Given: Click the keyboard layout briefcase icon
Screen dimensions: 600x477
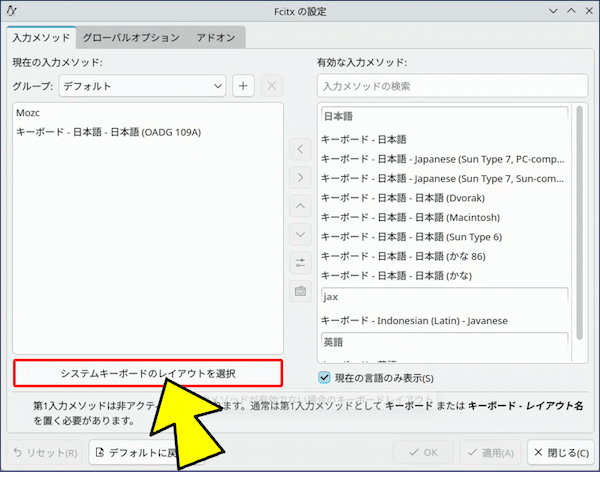Looking at the screenshot, I should [300, 292].
